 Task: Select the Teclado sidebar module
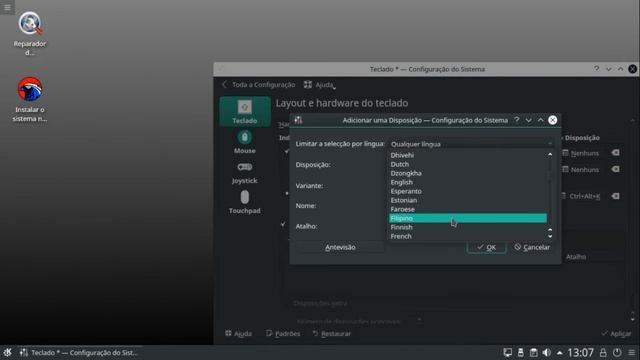coord(244,111)
